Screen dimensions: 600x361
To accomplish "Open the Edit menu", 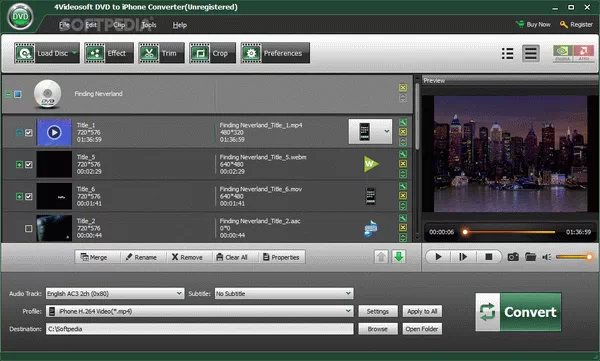I will pyautogui.click(x=91, y=25).
